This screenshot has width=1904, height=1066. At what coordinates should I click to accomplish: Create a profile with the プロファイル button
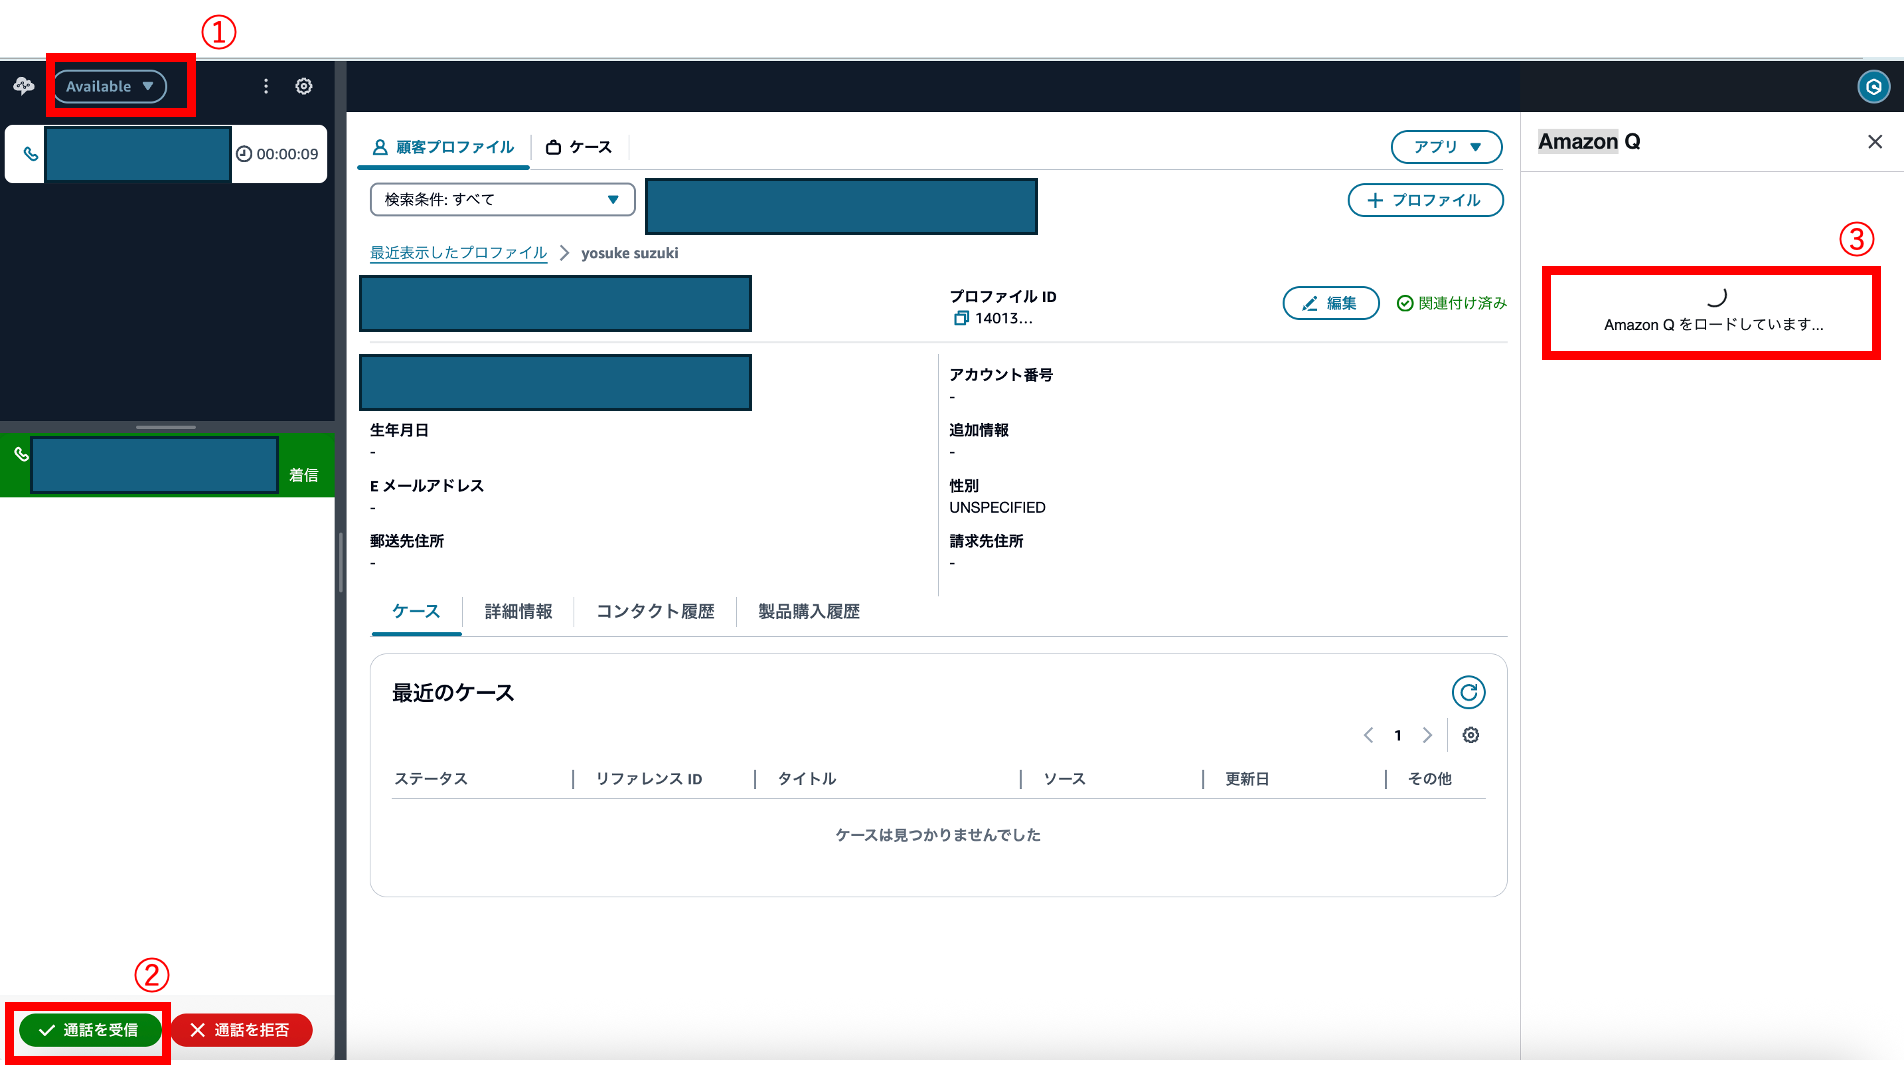point(1425,200)
